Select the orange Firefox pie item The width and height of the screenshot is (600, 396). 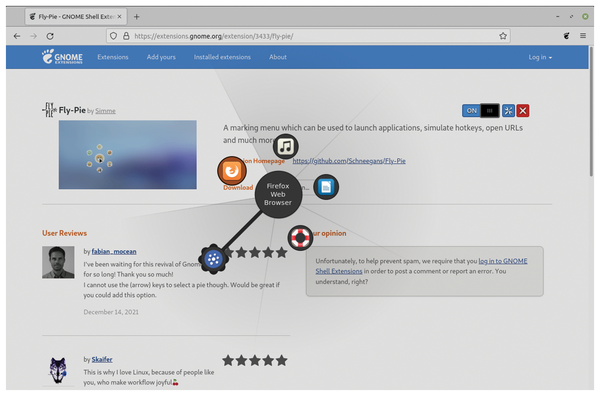point(232,171)
